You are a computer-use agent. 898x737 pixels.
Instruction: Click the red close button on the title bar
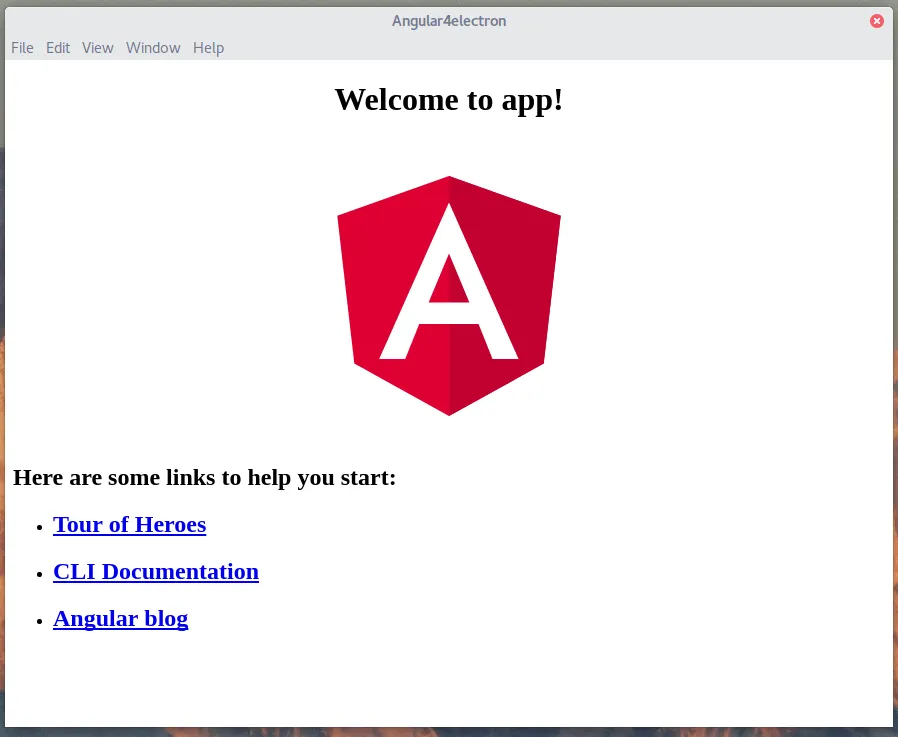pyautogui.click(x=877, y=20)
